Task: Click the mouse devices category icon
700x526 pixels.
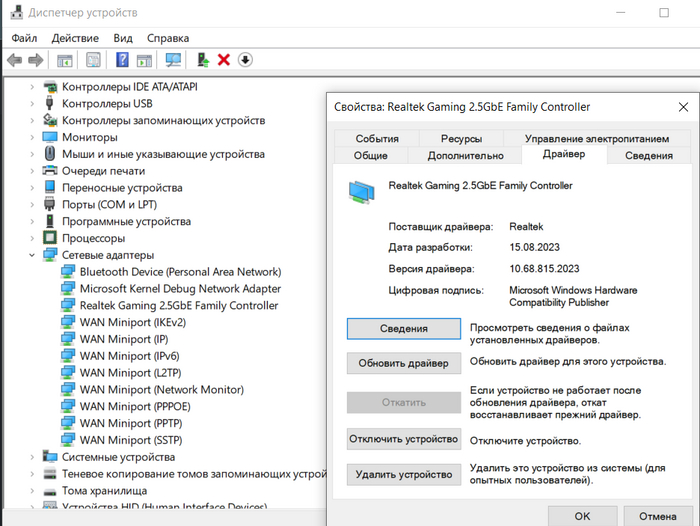Action: [50, 154]
